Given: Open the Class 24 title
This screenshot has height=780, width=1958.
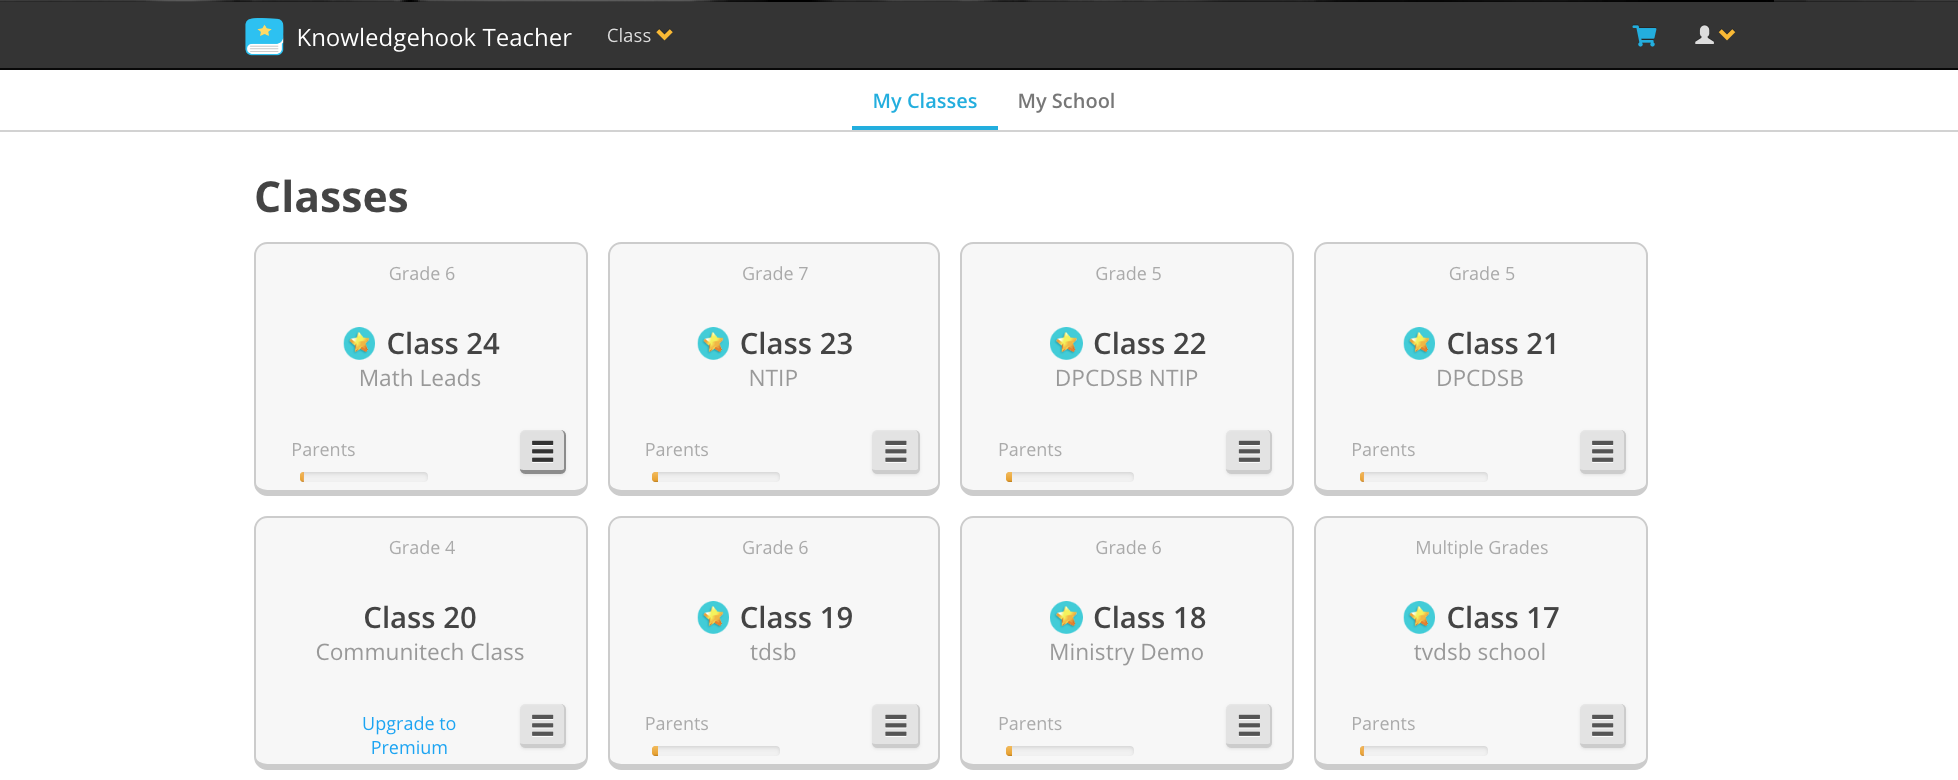Looking at the screenshot, I should (443, 343).
